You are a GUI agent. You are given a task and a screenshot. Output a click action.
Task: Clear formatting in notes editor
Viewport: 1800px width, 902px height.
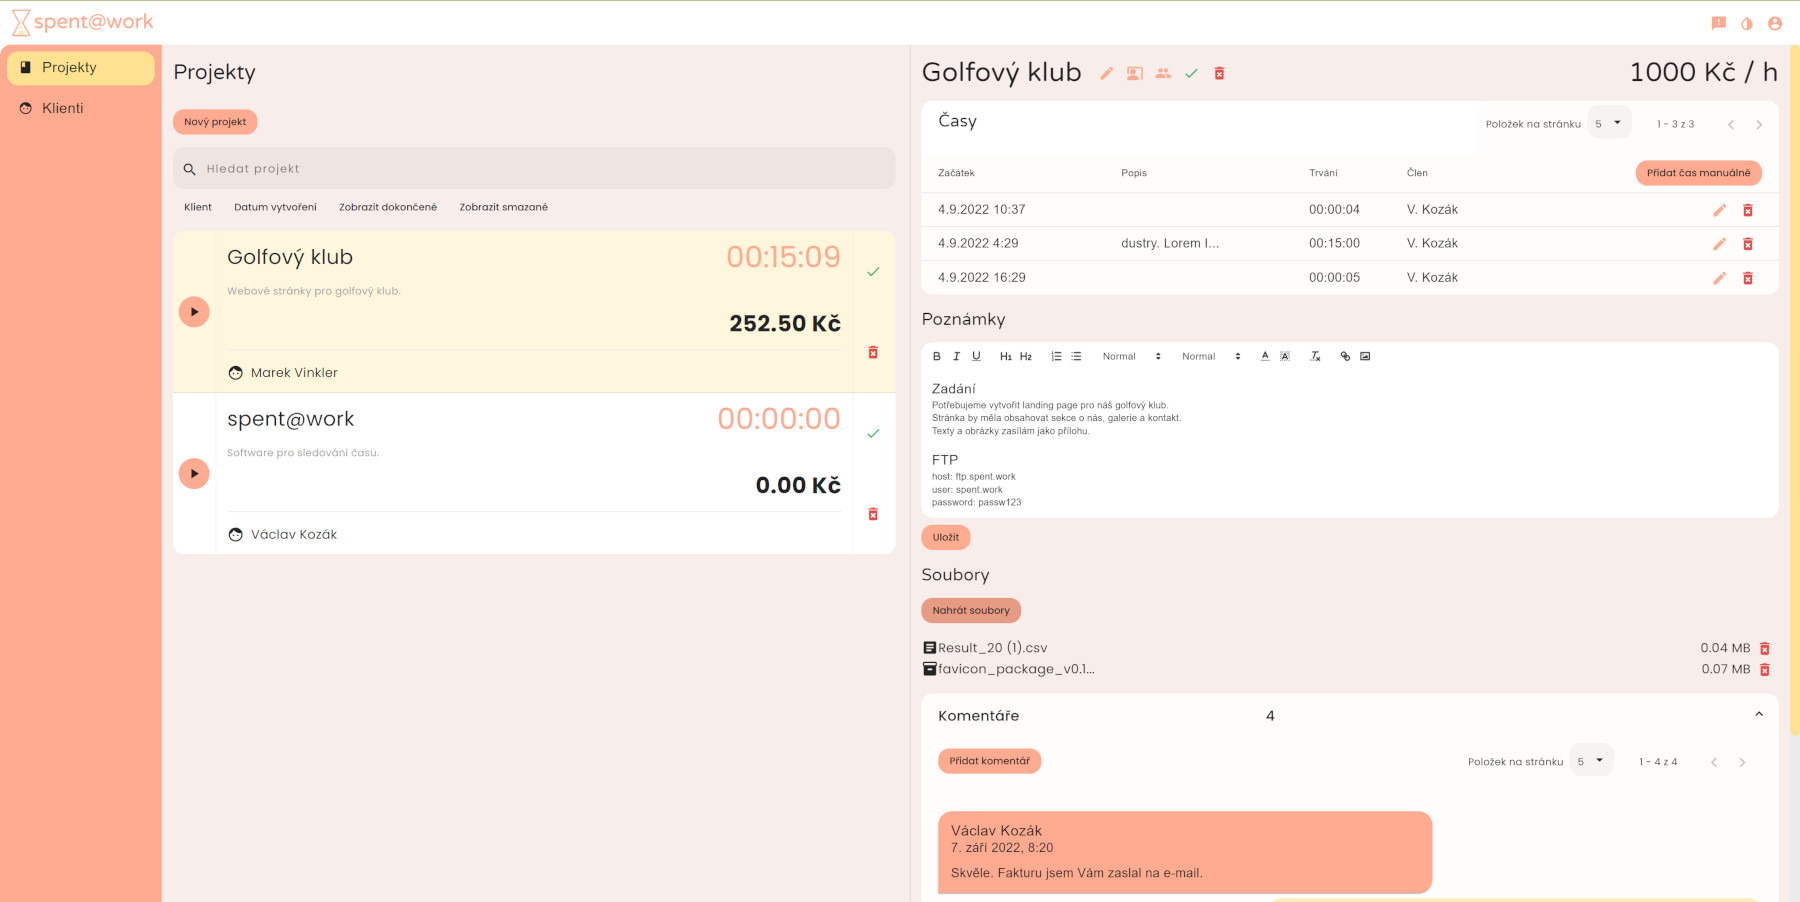pyautogui.click(x=1315, y=356)
